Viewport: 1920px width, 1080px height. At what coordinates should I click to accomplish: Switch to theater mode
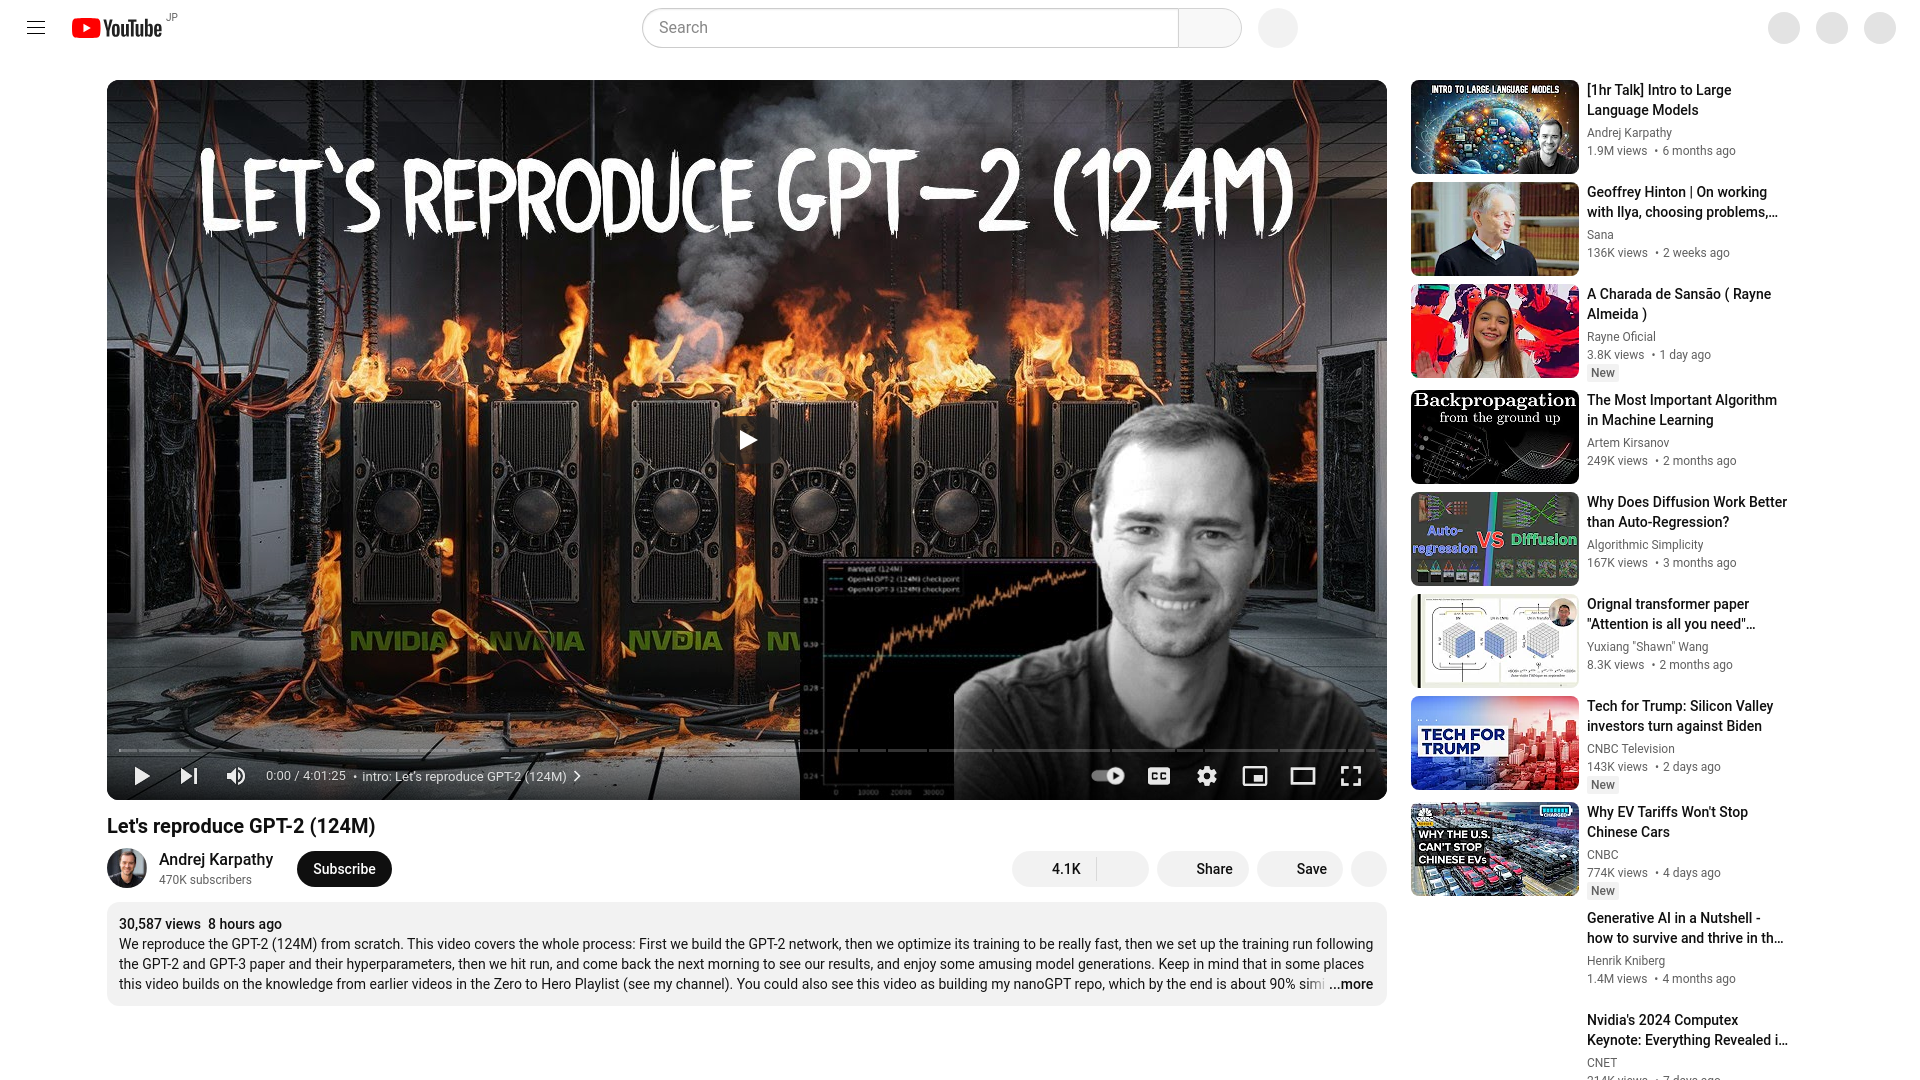click(x=1303, y=776)
